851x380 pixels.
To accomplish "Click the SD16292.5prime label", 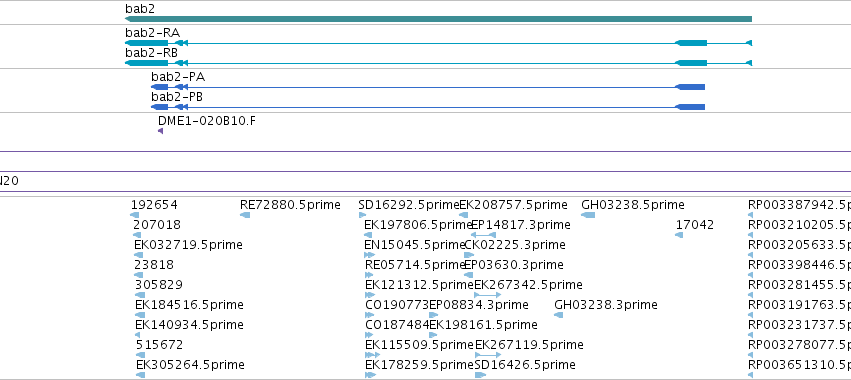I will [x=409, y=205].
